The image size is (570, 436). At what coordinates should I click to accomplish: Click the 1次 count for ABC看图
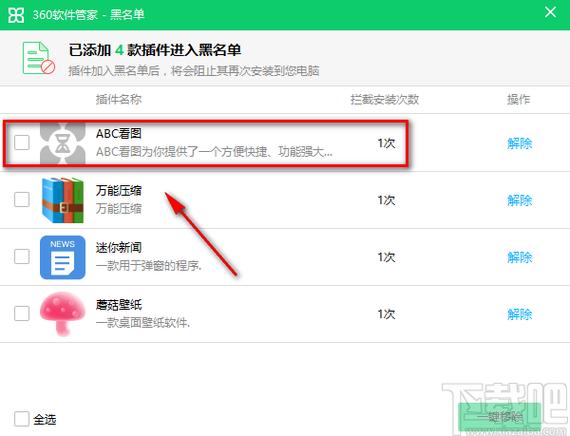[386, 143]
